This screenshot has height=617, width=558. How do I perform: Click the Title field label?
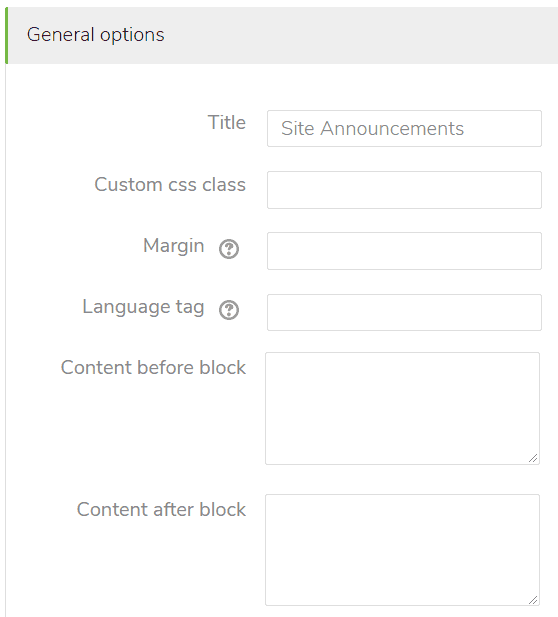[227, 122]
